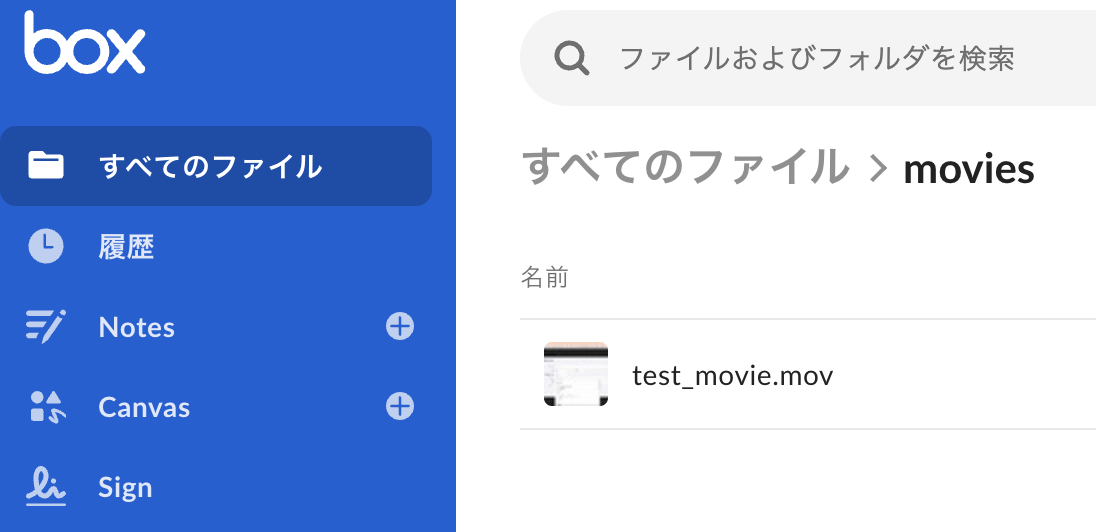
Task: Sort by the 名前 column header
Action: pos(545,278)
